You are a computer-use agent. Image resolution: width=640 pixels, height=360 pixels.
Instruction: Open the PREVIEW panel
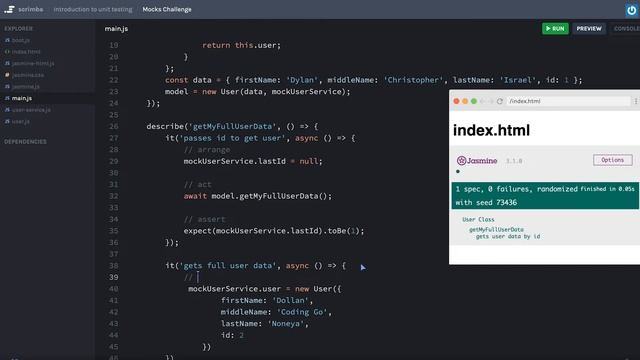[x=589, y=29]
